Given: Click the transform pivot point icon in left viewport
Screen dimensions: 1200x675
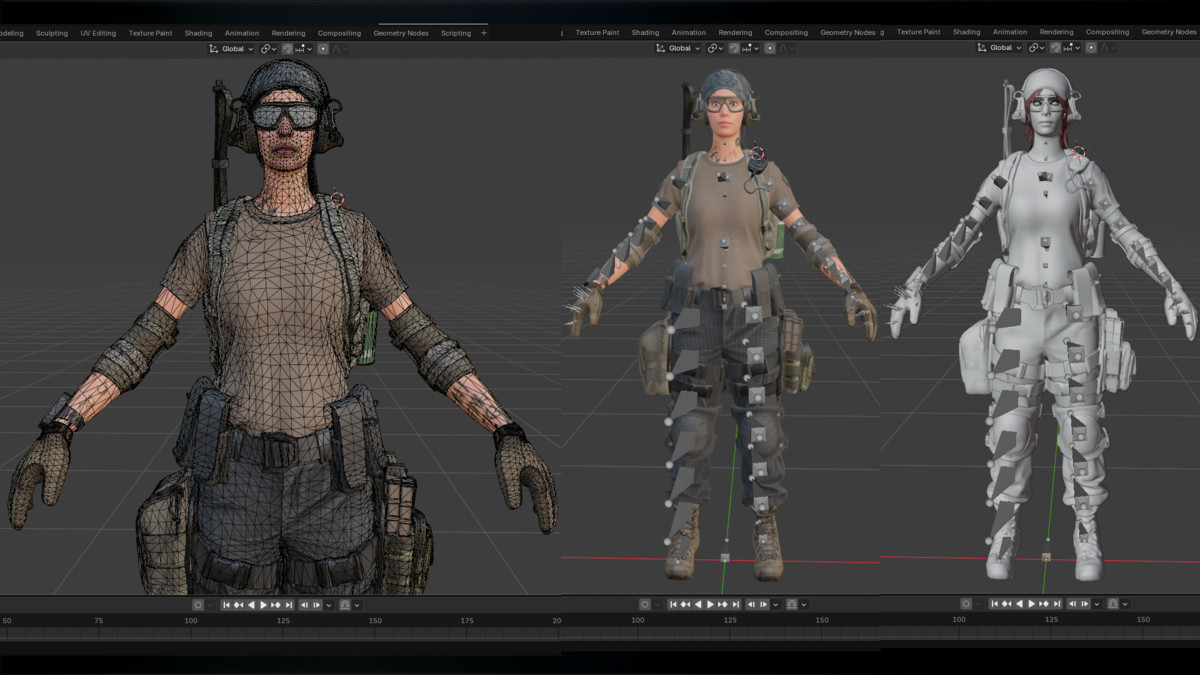Looking at the screenshot, I should (268, 49).
